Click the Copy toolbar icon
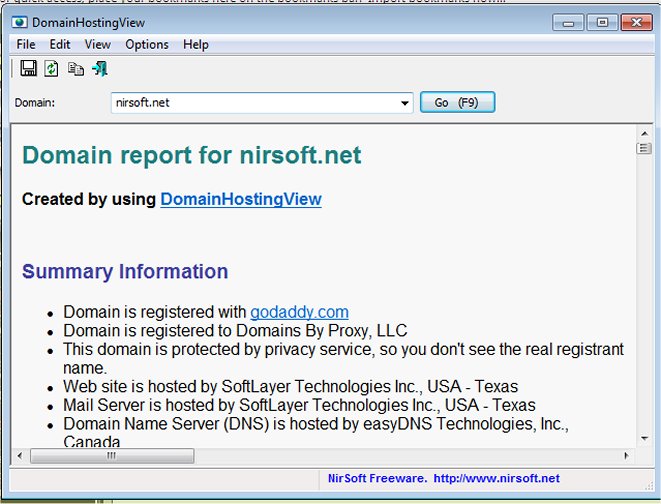The height and width of the screenshot is (504, 661). click(76, 69)
